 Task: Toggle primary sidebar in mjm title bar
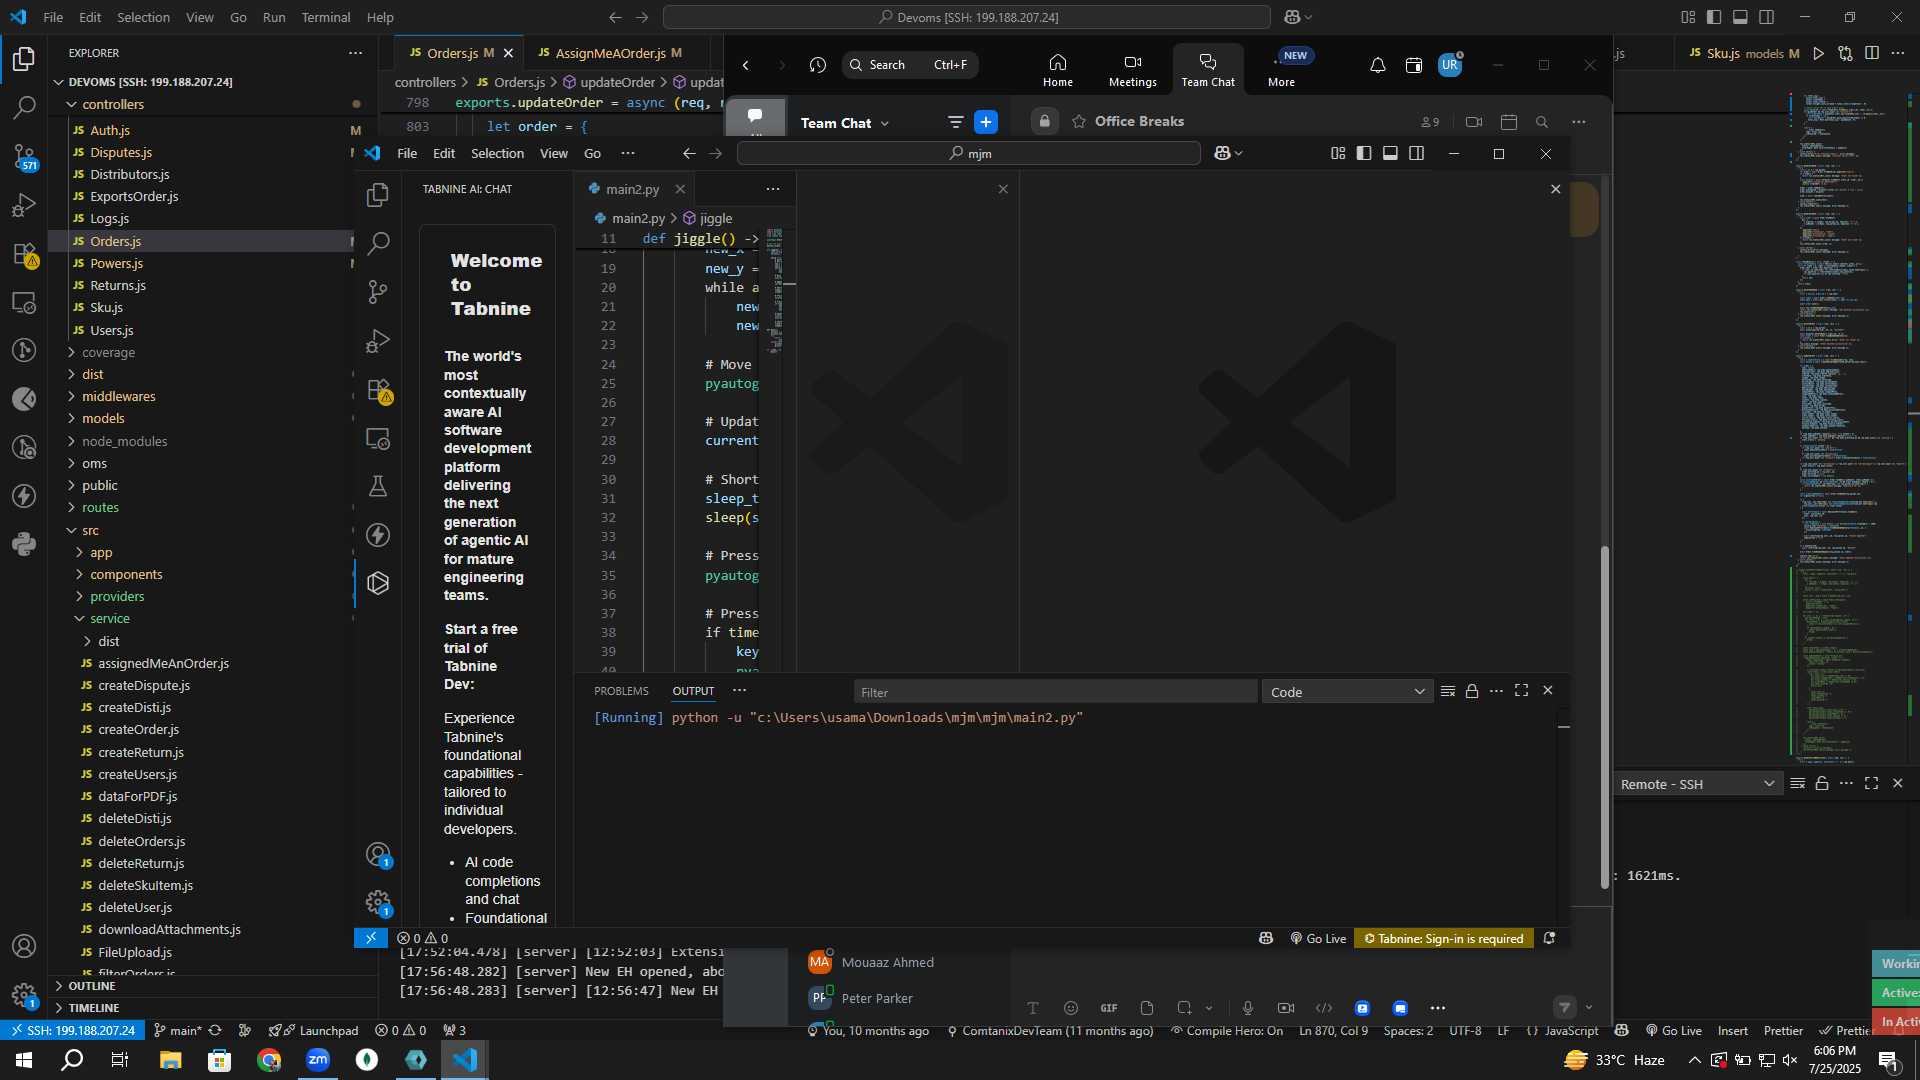point(1364,153)
